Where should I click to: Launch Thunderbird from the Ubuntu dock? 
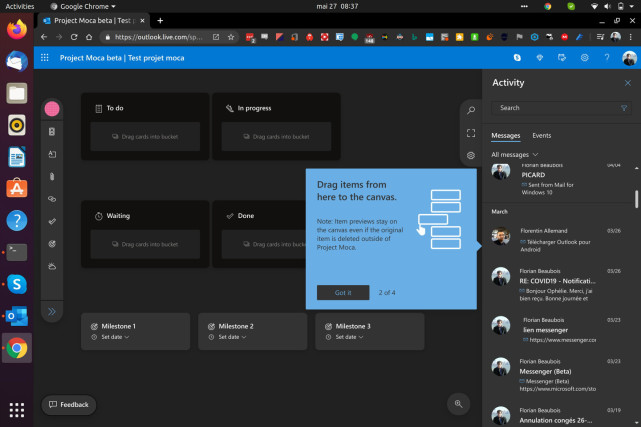(17, 61)
